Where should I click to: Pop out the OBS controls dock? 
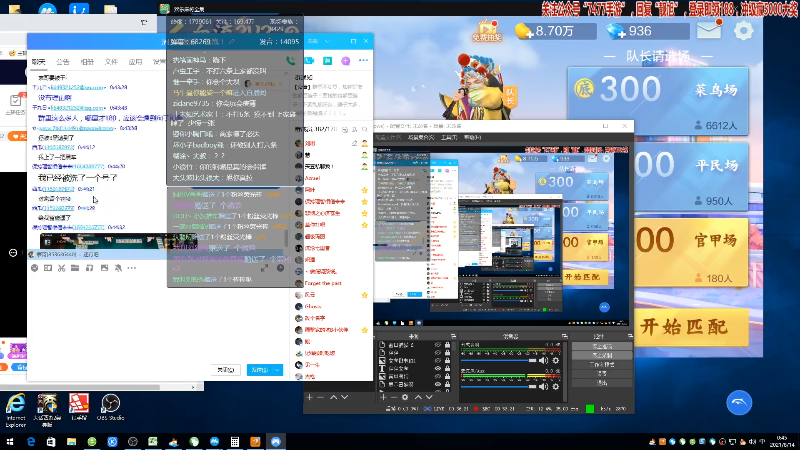[x=630, y=336]
